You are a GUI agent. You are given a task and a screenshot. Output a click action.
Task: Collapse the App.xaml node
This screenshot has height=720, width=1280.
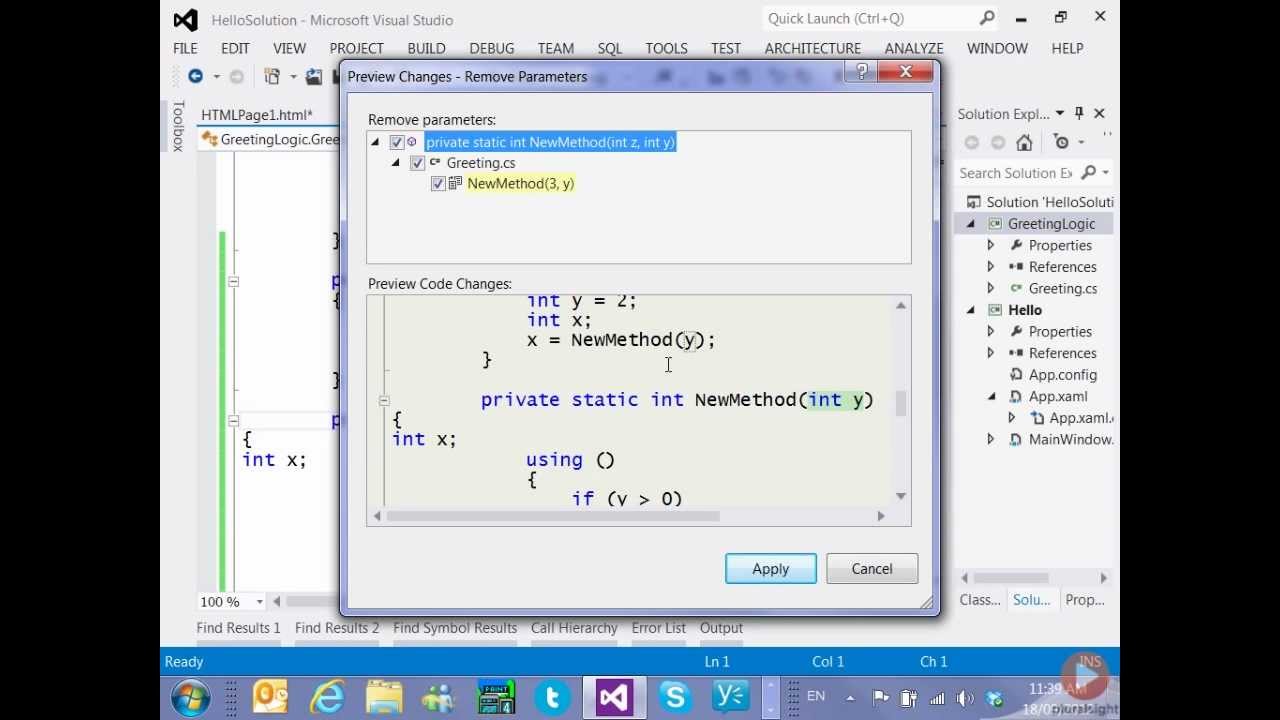click(991, 396)
